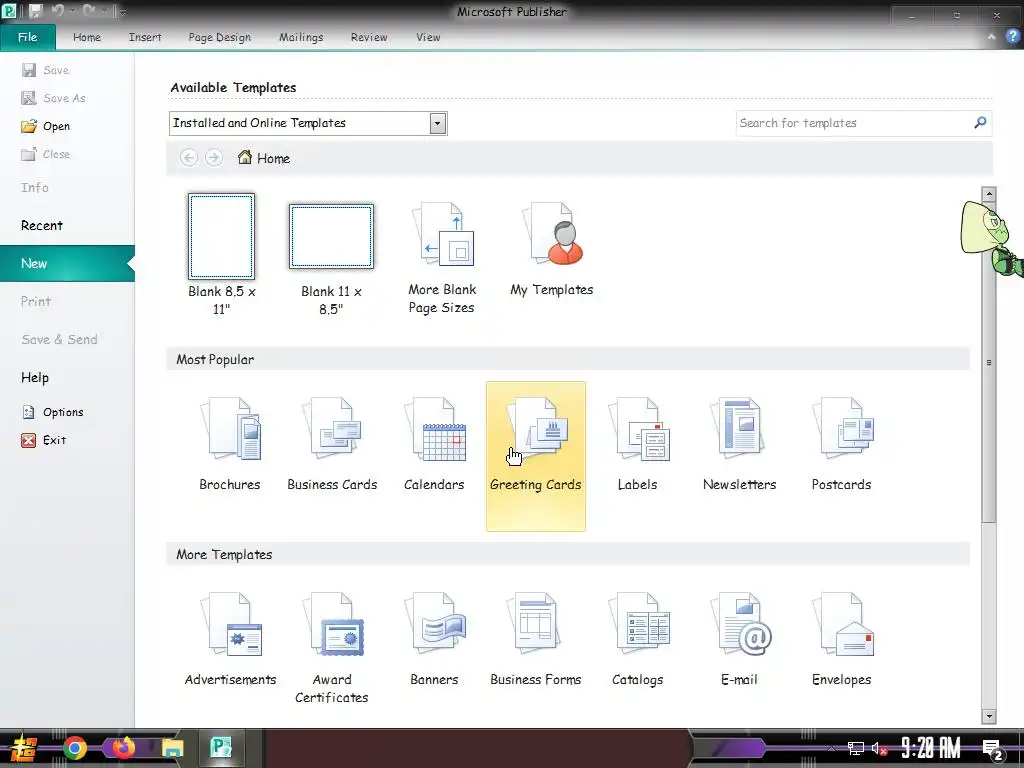Open Google Chrome from the taskbar
1024x768 pixels.
(74, 748)
